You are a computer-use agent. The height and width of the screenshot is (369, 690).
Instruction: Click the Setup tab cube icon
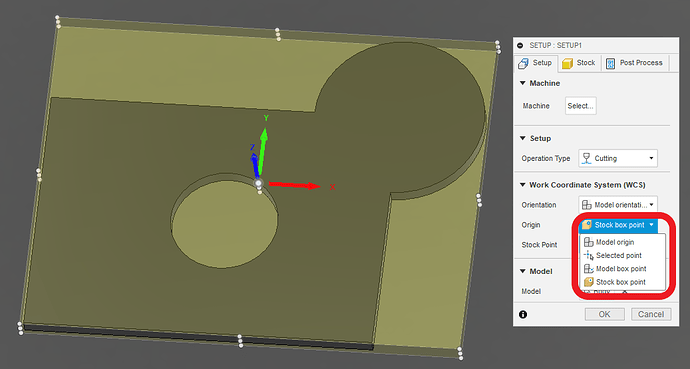[x=523, y=63]
